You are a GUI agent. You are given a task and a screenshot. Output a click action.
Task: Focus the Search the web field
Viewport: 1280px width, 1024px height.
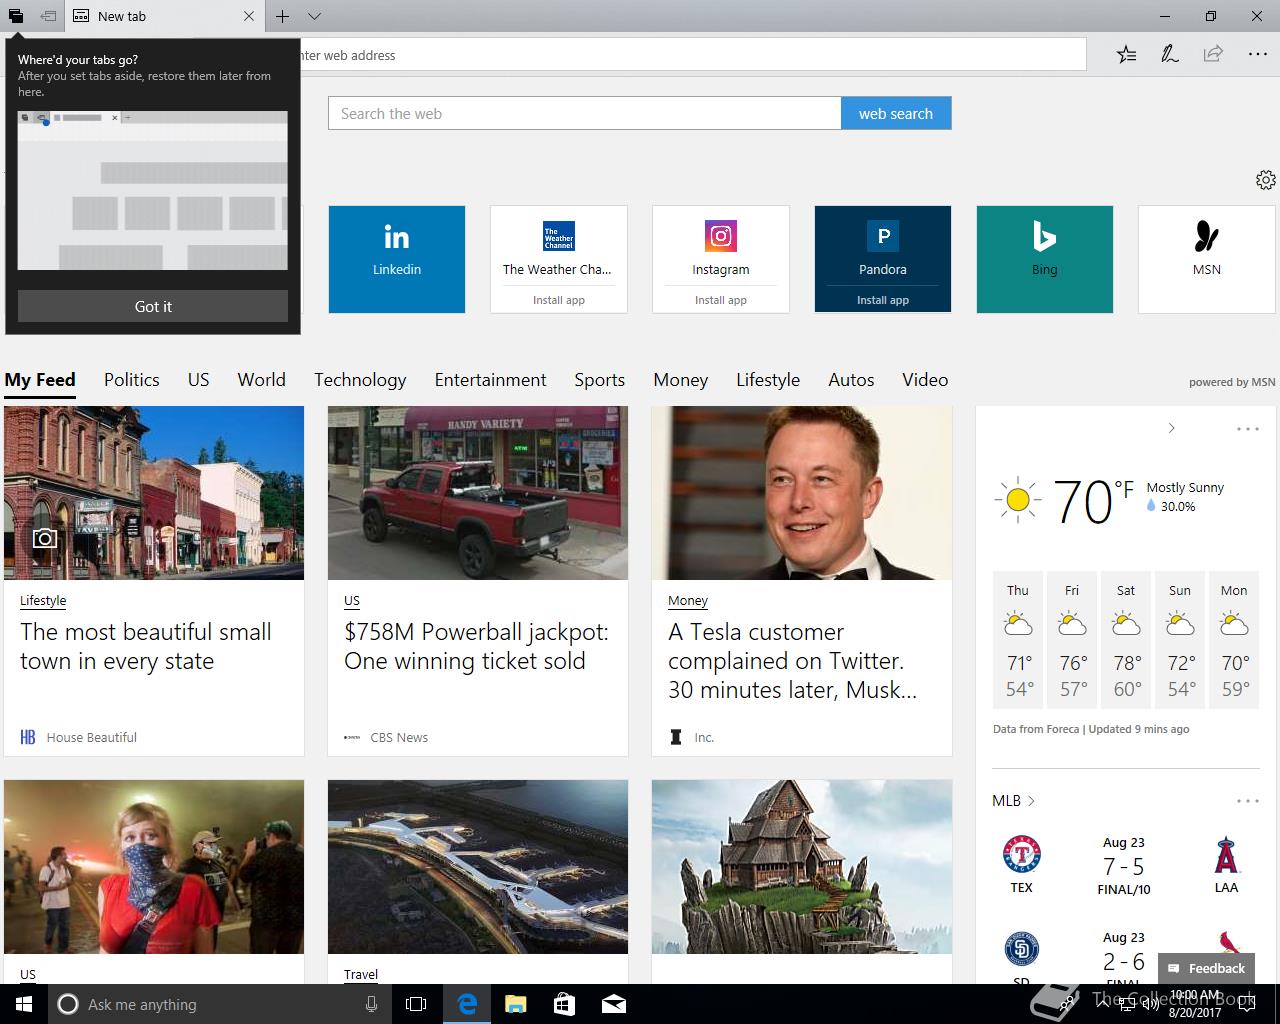tap(585, 113)
